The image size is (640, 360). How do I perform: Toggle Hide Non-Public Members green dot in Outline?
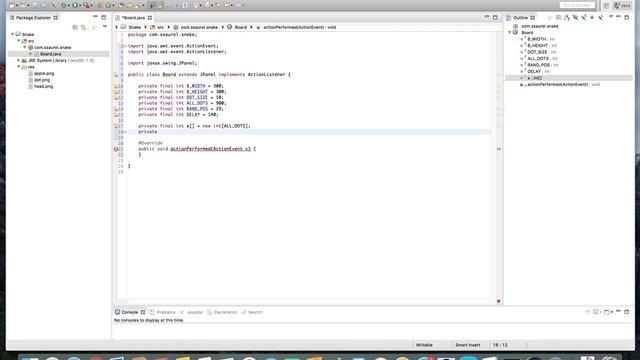pyautogui.click(x=592, y=18)
